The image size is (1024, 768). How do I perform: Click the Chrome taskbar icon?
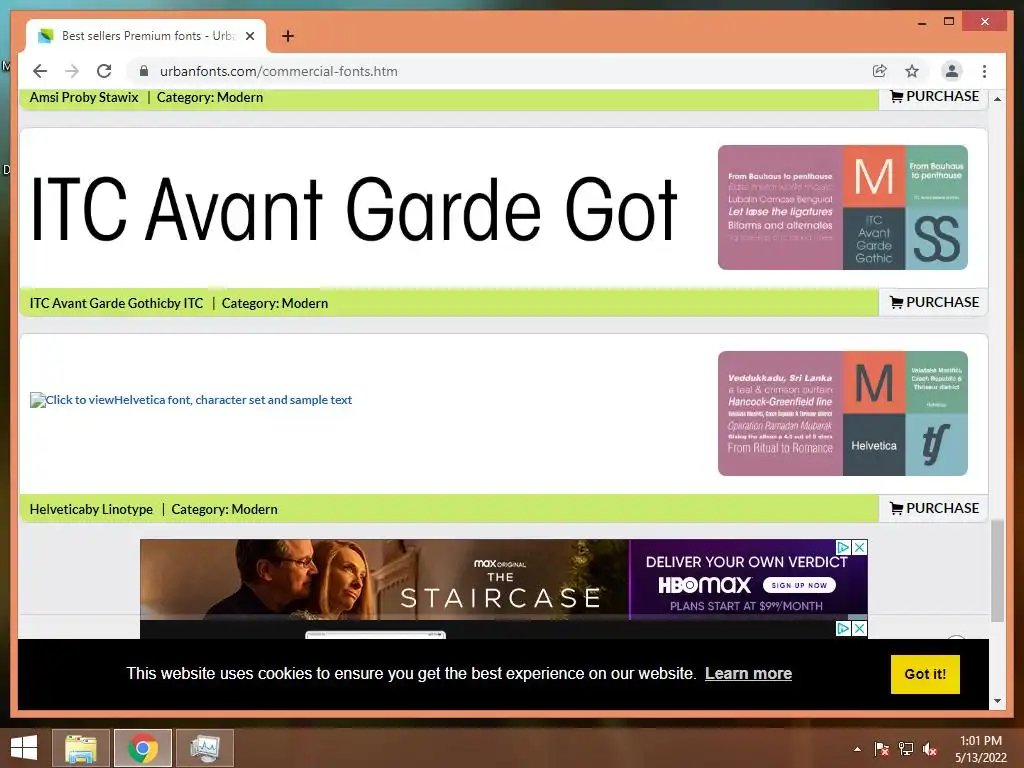coord(143,748)
